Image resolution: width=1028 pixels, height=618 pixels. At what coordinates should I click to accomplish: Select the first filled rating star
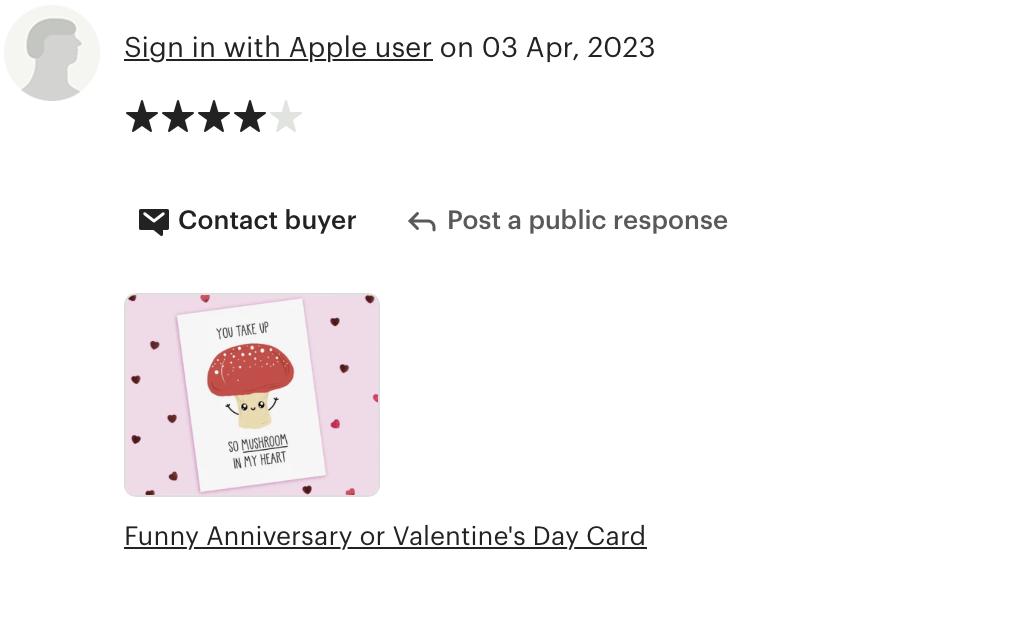point(142,117)
